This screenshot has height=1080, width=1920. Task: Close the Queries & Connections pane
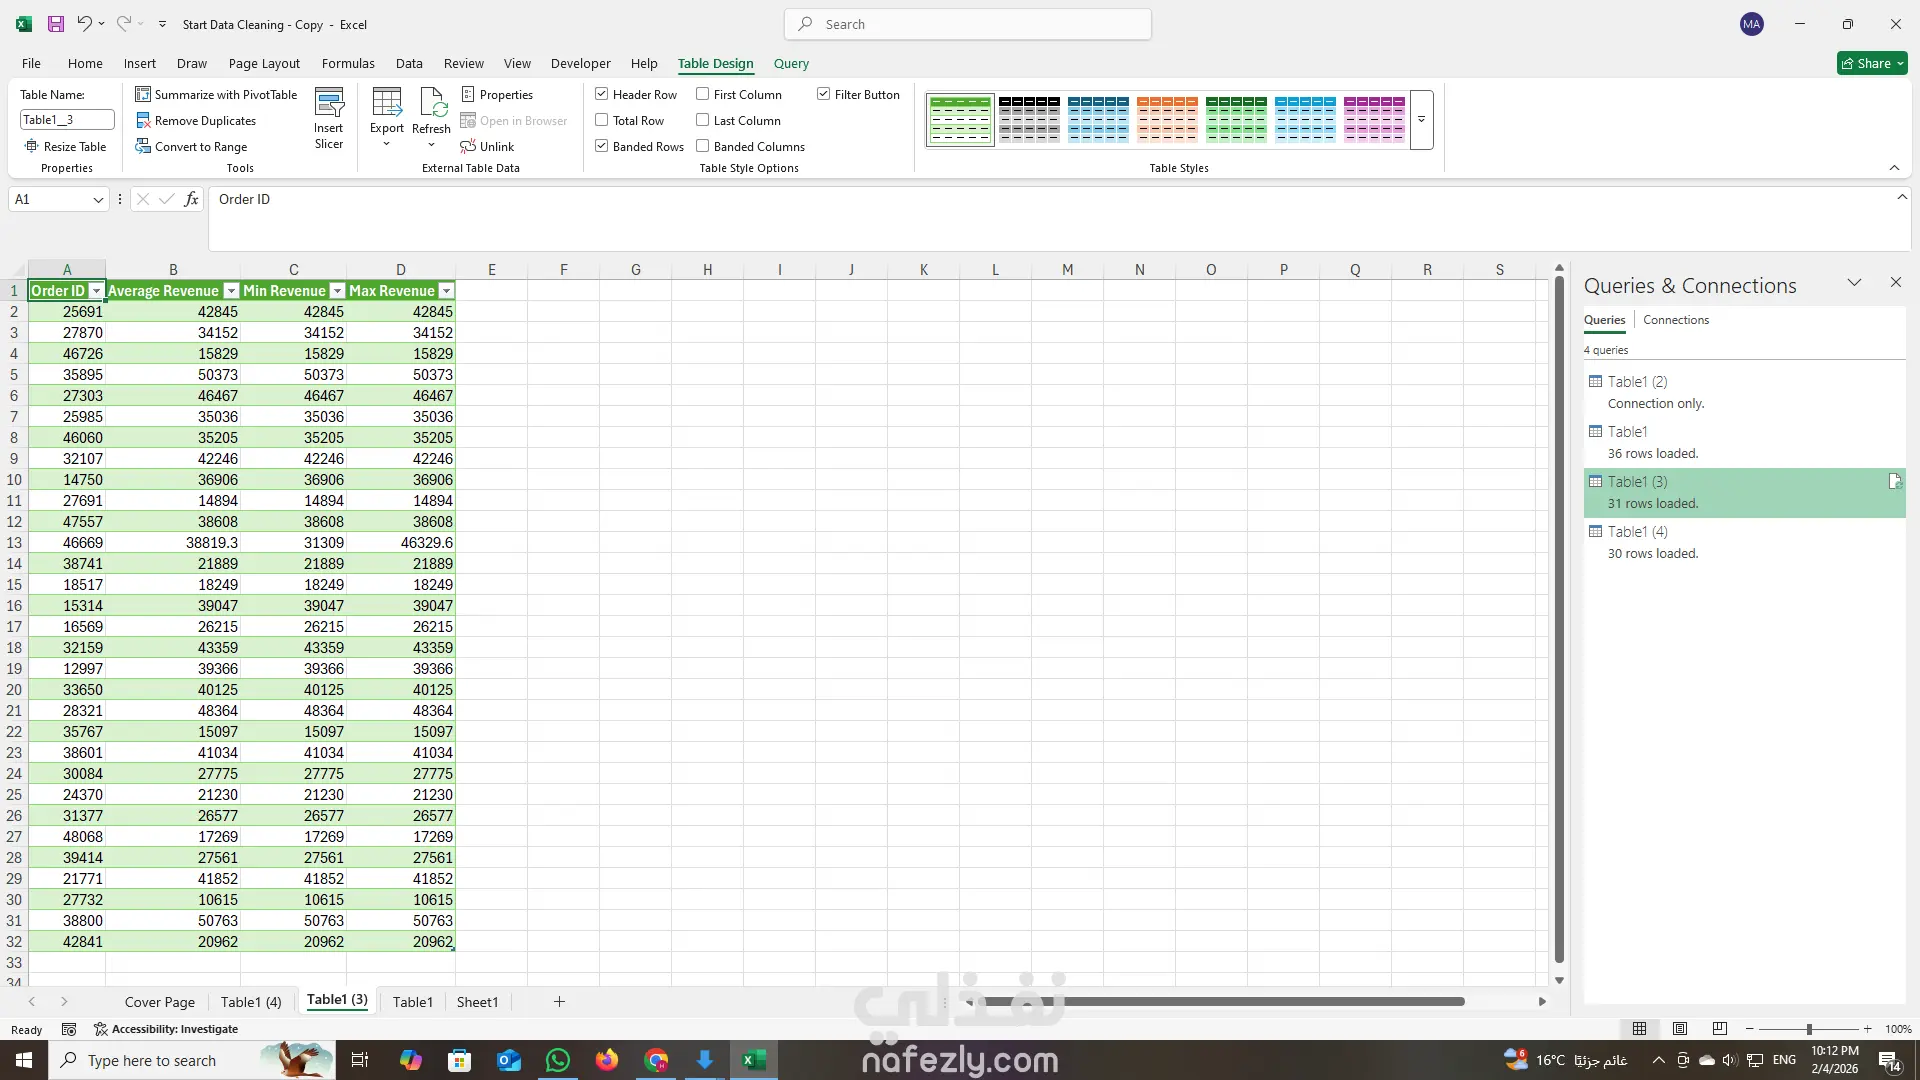(x=1896, y=283)
